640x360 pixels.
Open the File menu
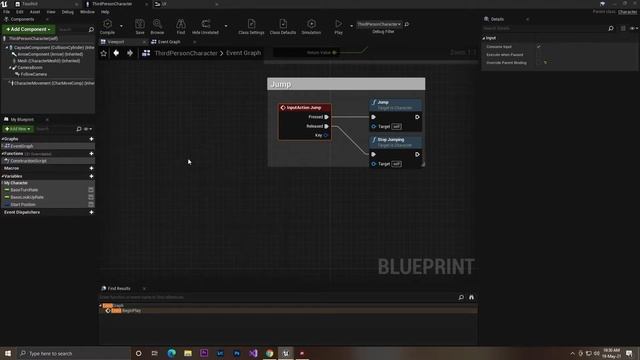7,12
